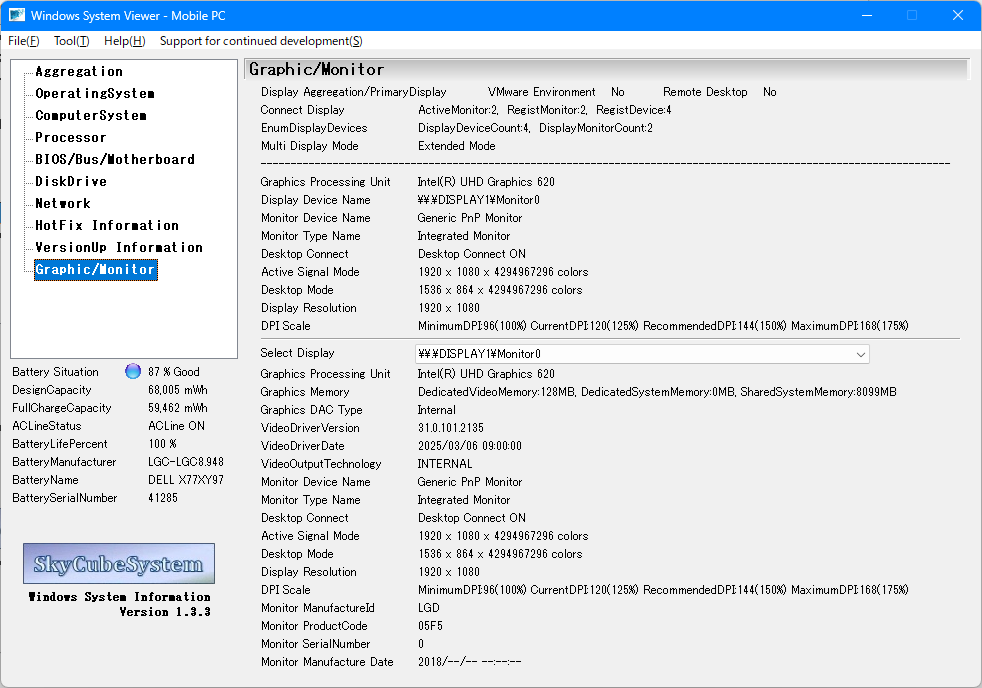Image resolution: width=982 pixels, height=688 pixels.
Task: Open HotFix Information page
Action: click(107, 226)
